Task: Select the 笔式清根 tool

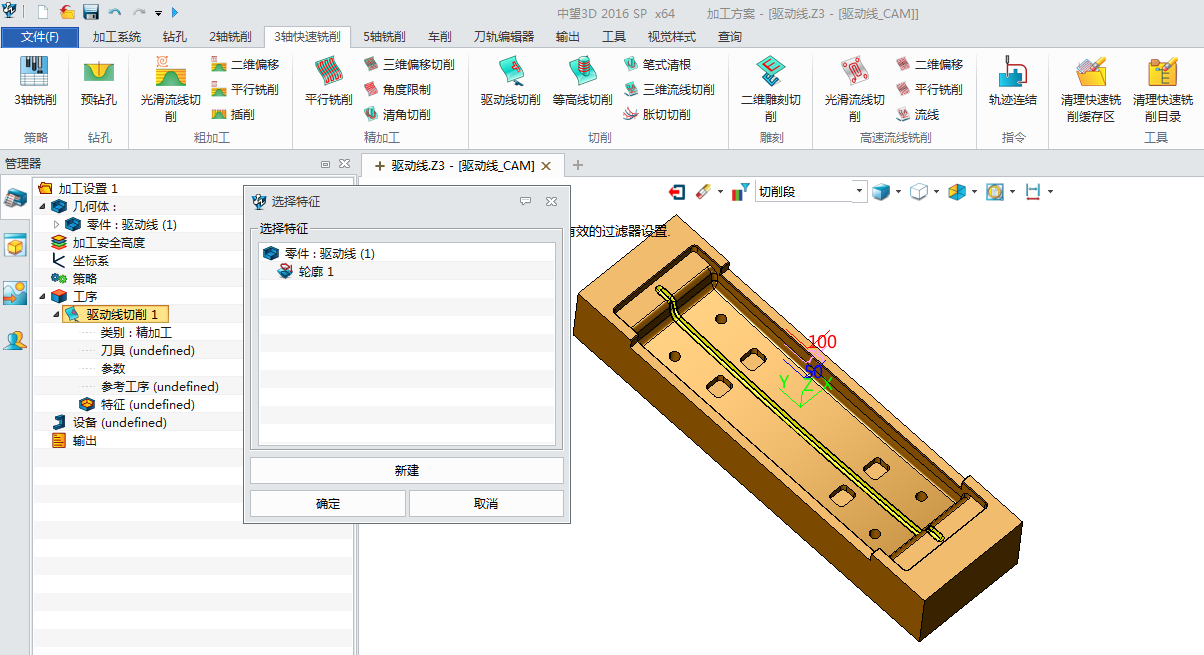Action: point(660,62)
